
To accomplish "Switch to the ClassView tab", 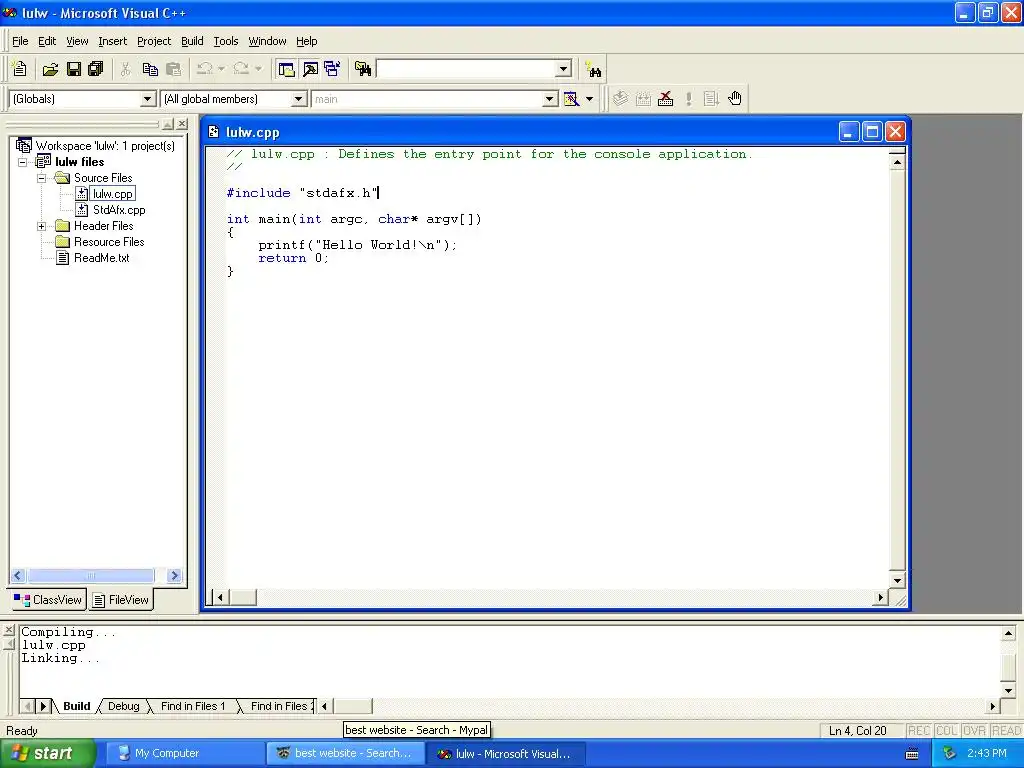I will coord(48,600).
